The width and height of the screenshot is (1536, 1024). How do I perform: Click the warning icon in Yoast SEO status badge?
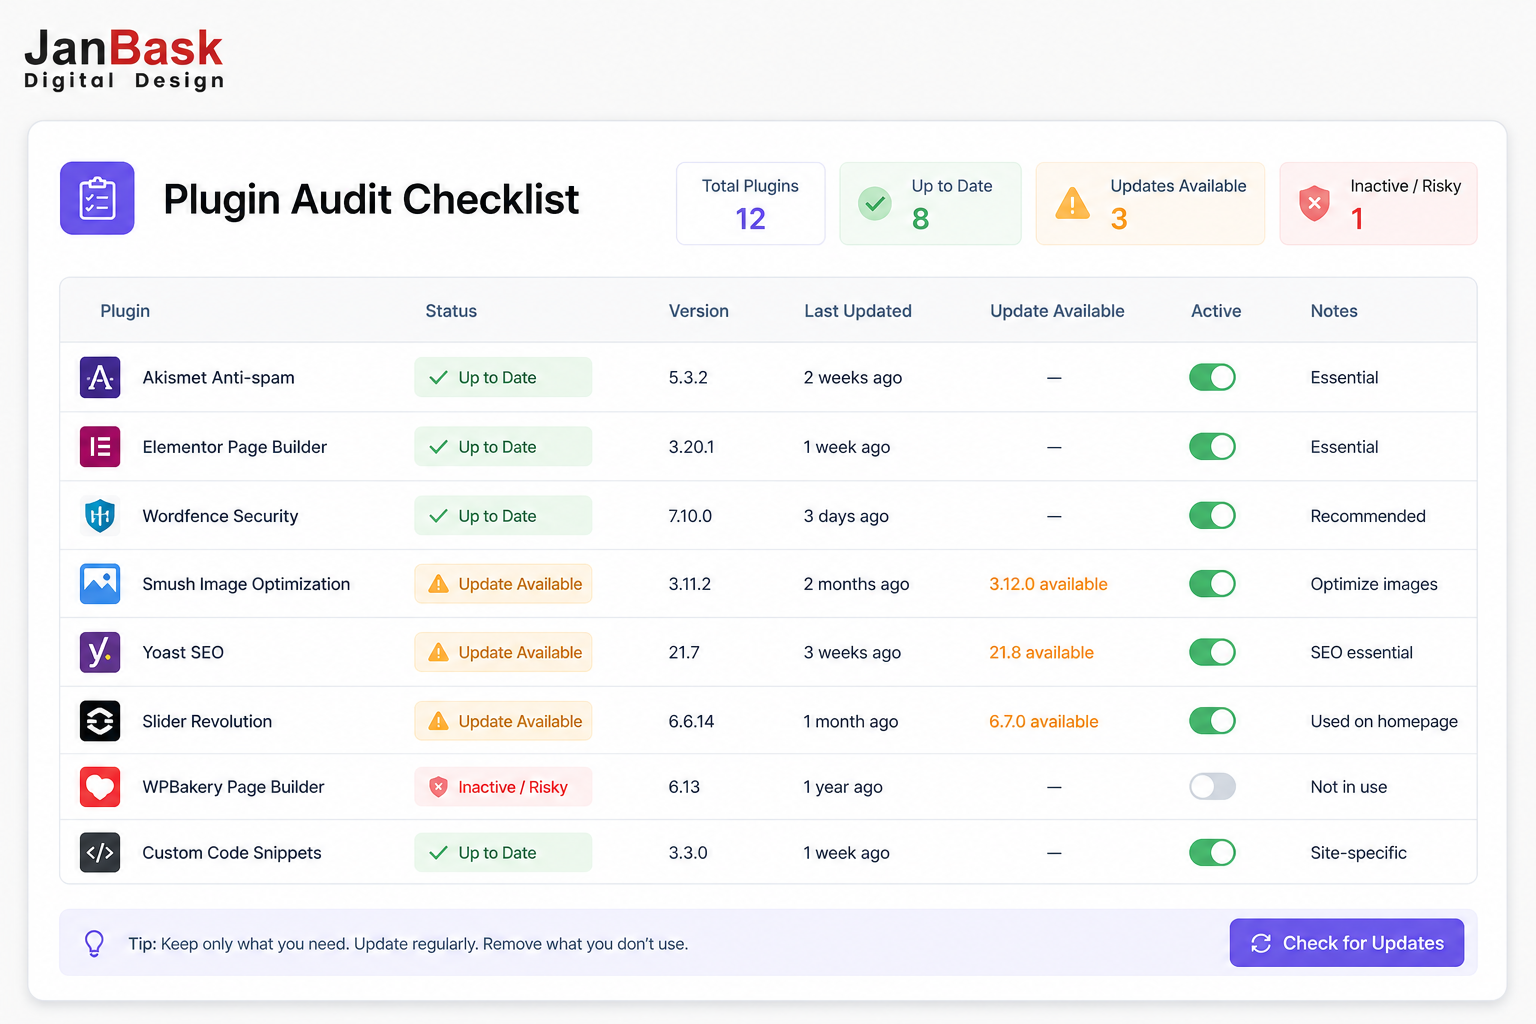(x=438, y=652)
